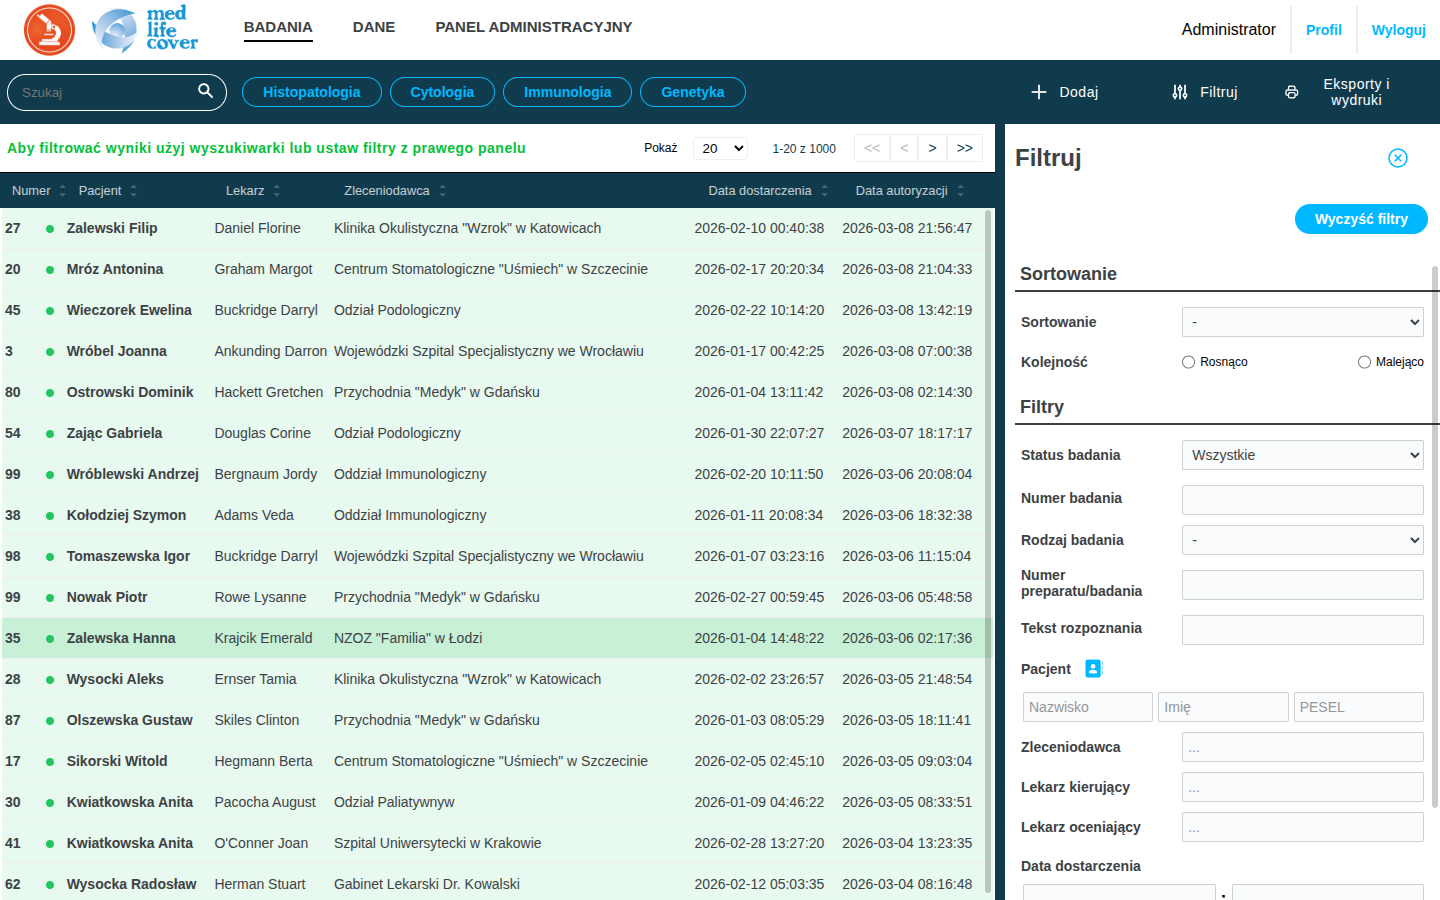Filter by Immunologia category

click(x=567, y=92)
